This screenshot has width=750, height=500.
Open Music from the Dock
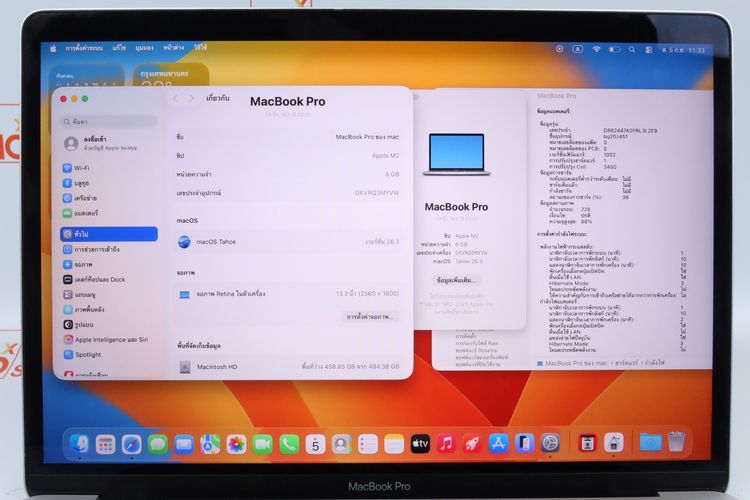click(x=446, y=444)
